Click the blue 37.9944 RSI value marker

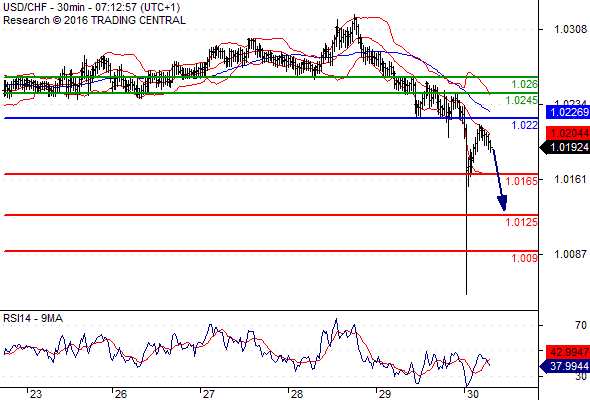tap(565, 366)
